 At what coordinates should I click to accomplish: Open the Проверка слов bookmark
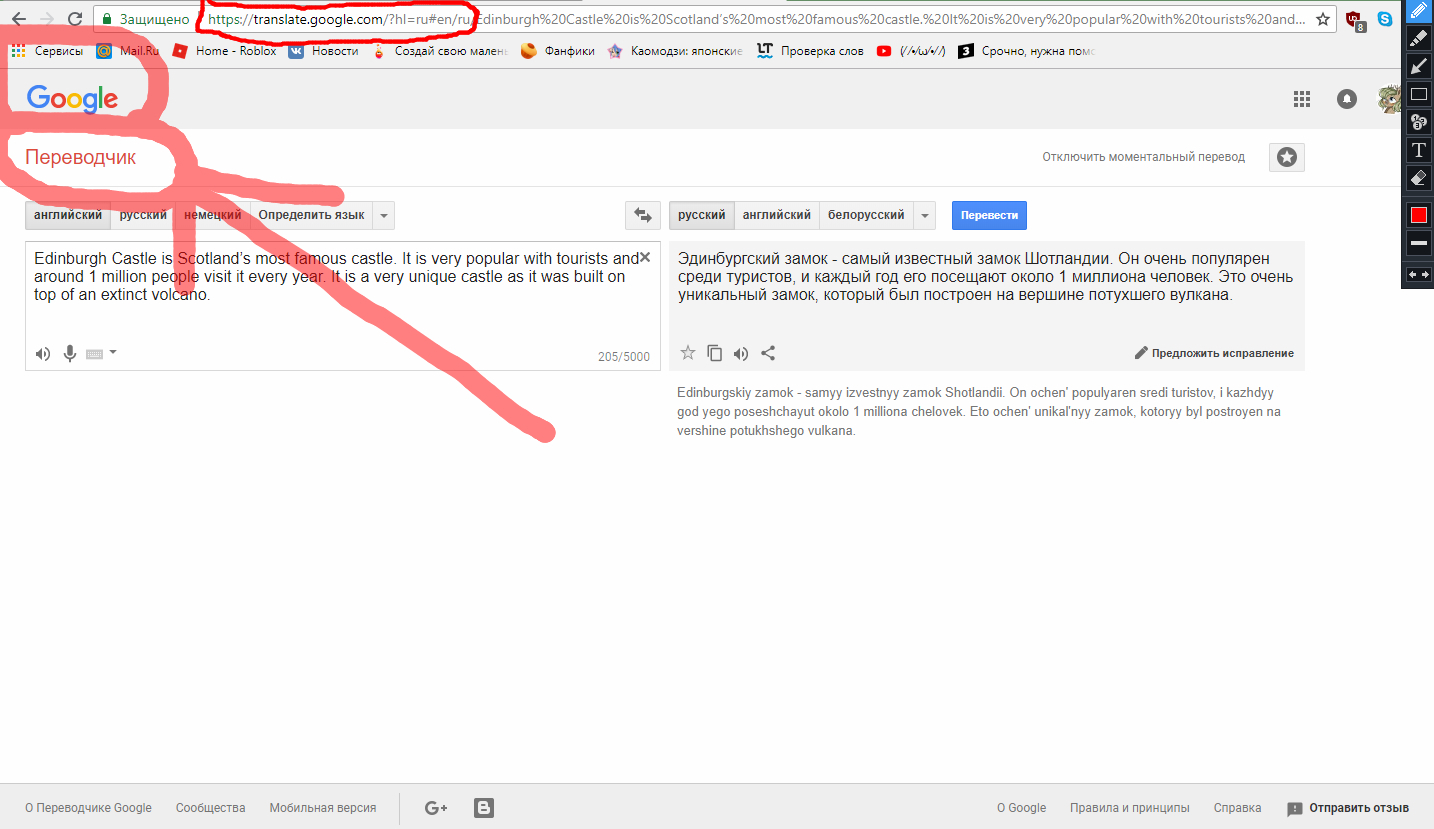click(x=810, y=51)
